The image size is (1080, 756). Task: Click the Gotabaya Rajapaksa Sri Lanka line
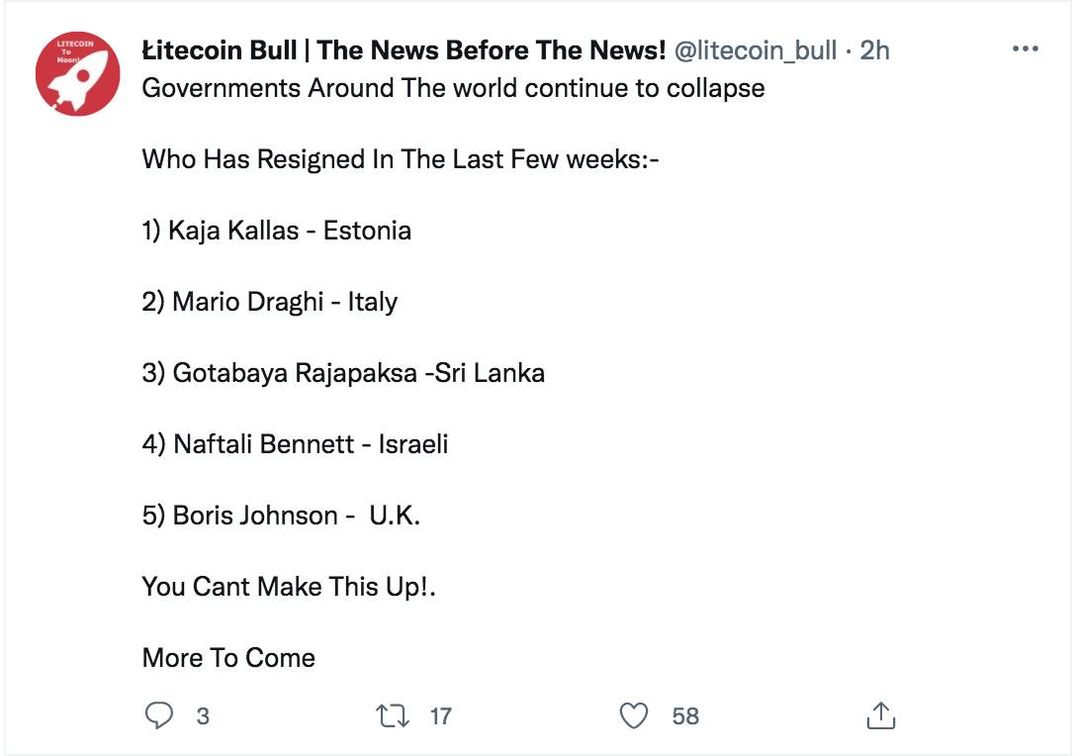click(x=343, y=373)
